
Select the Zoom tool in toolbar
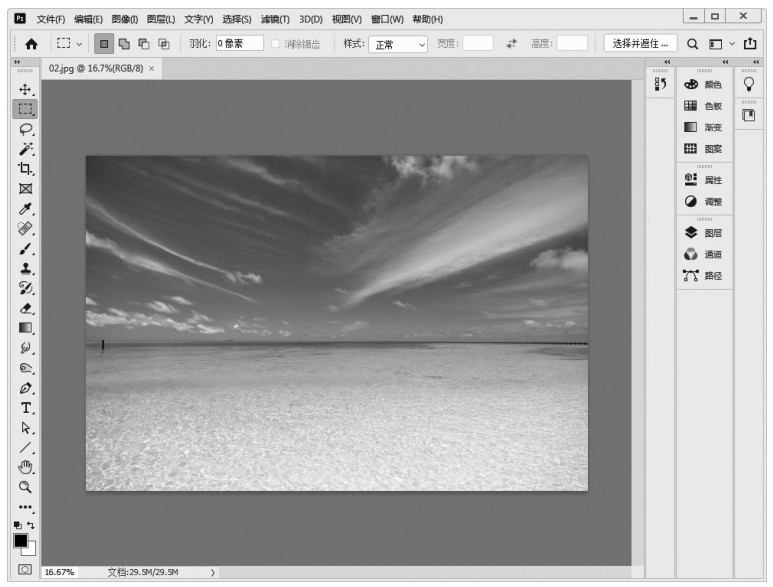[x=25, y=487]
